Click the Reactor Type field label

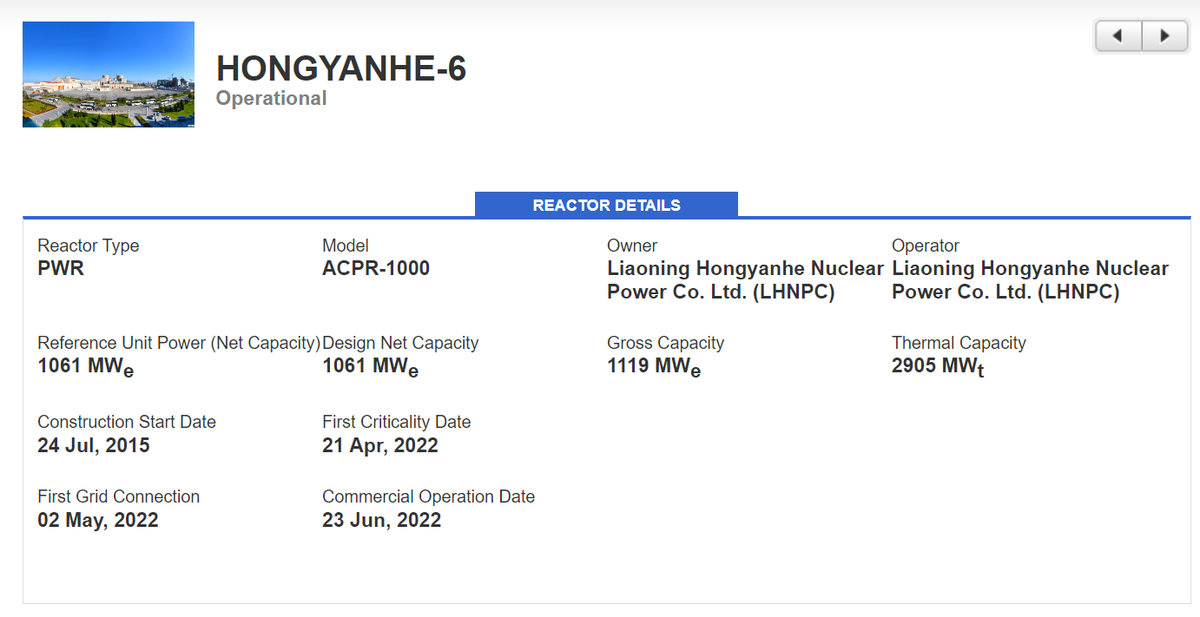coord(88,246)
